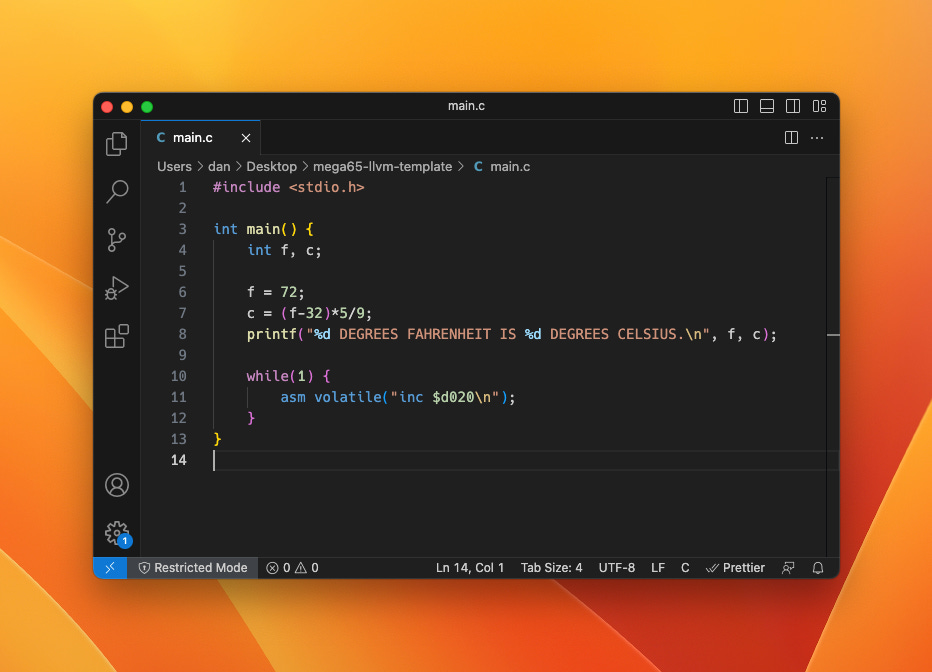Open the Explorer view in activity bar
Image resolution: width=932 pixels, height=672 pixels.
pyautogui.click(x=116, y=144)
